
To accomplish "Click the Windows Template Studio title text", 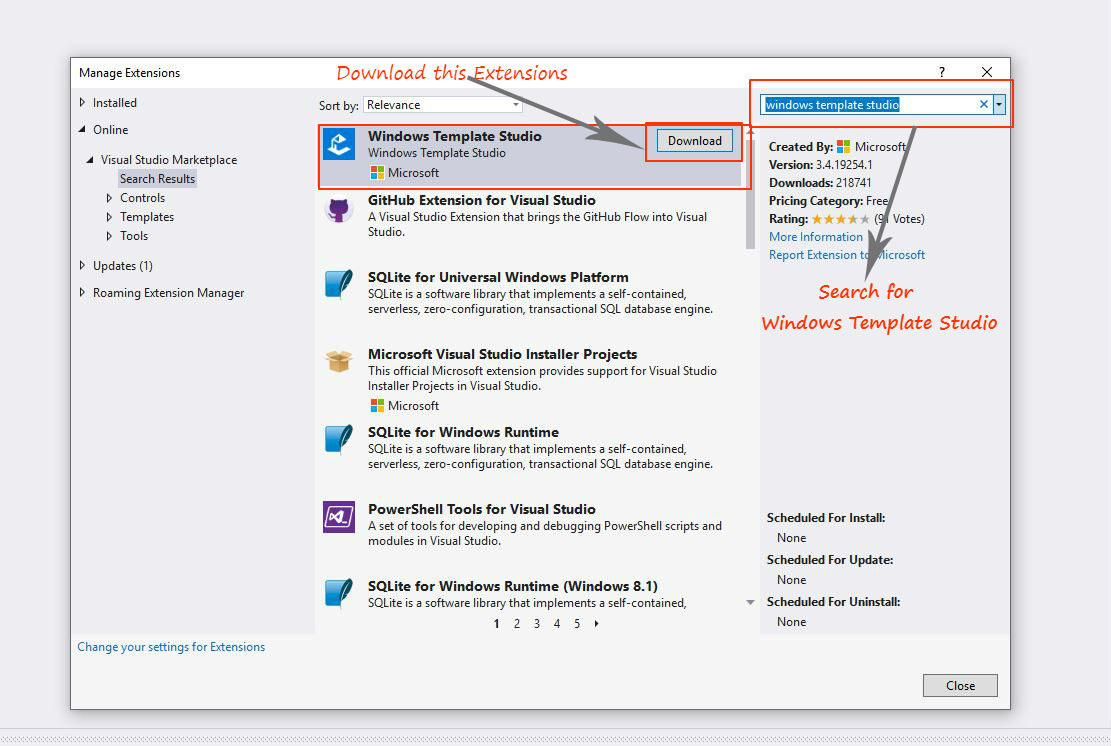I will coord(455,136).
